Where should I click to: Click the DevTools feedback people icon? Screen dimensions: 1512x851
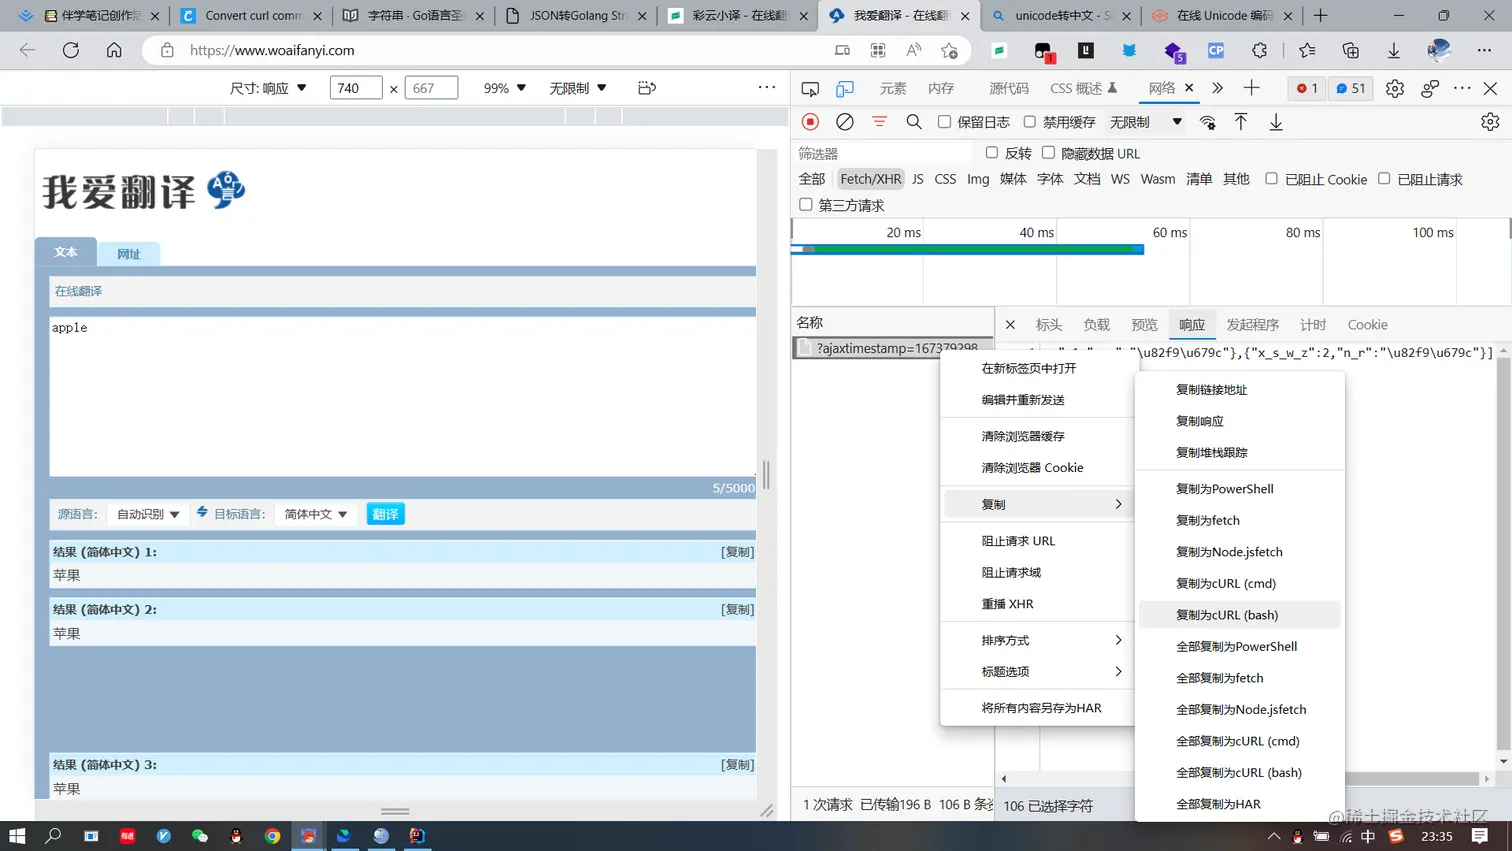click(1430, 89)
